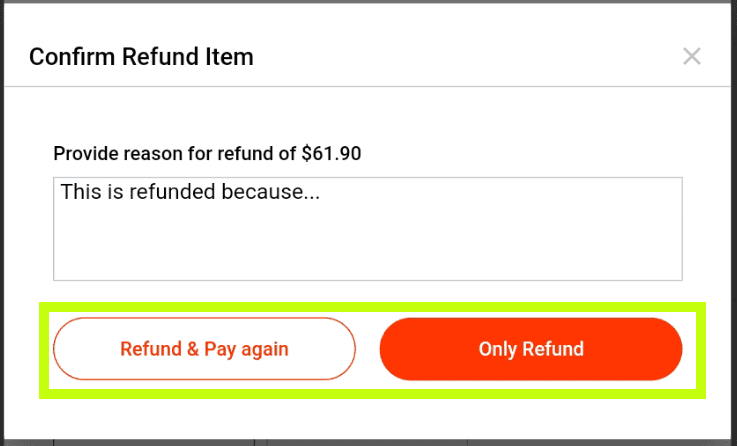The image size is (737, 446).
Task: Close the Confirm Refund Item dialog
Action: [x=691, y=56]
